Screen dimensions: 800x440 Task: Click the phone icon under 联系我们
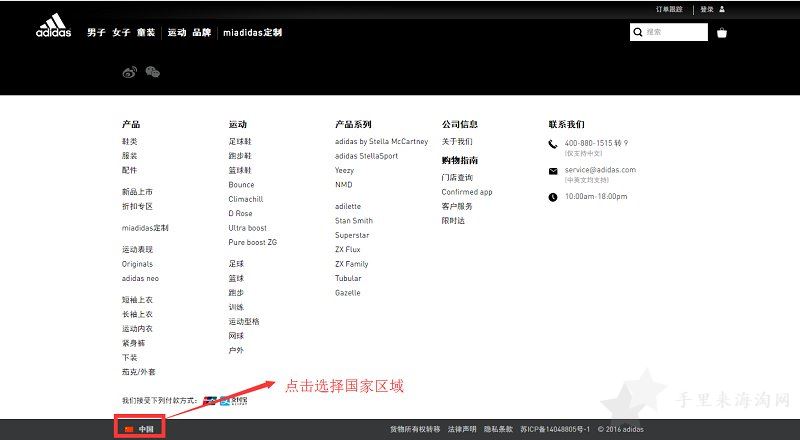[553, 144]
